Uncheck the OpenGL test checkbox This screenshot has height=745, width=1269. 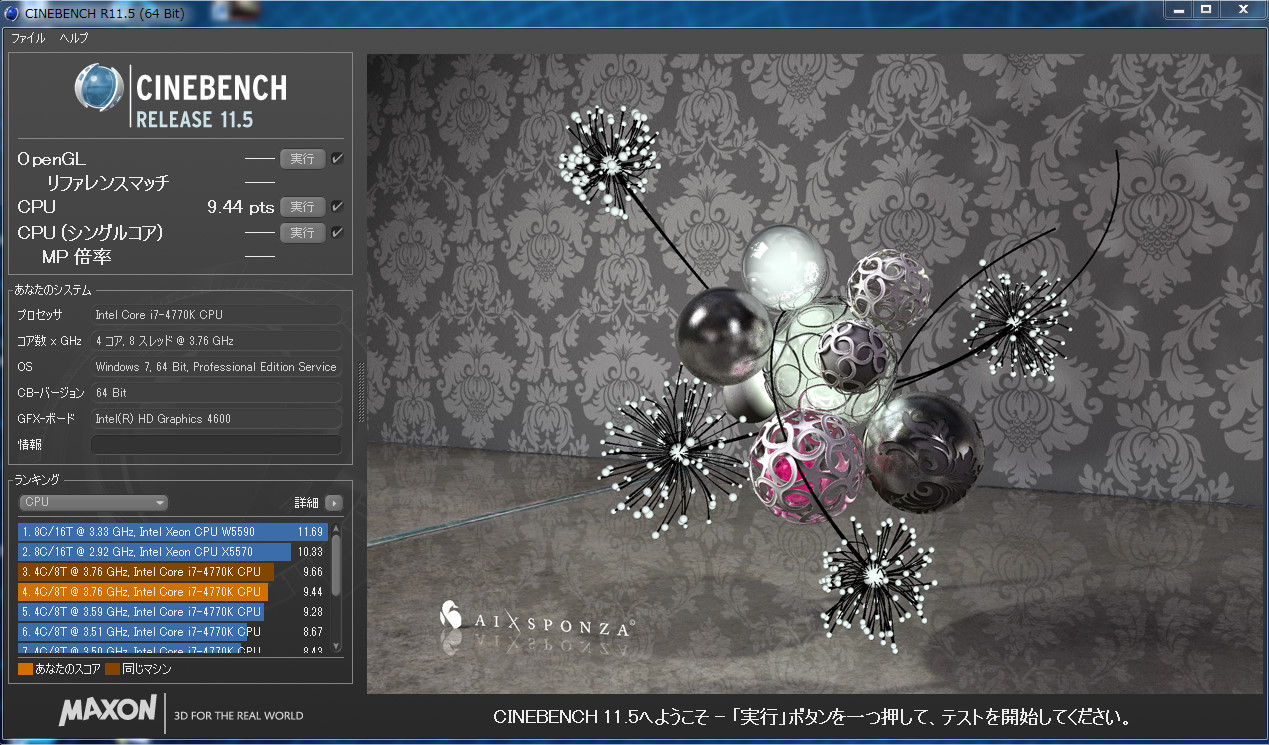(x=337, y=158)
